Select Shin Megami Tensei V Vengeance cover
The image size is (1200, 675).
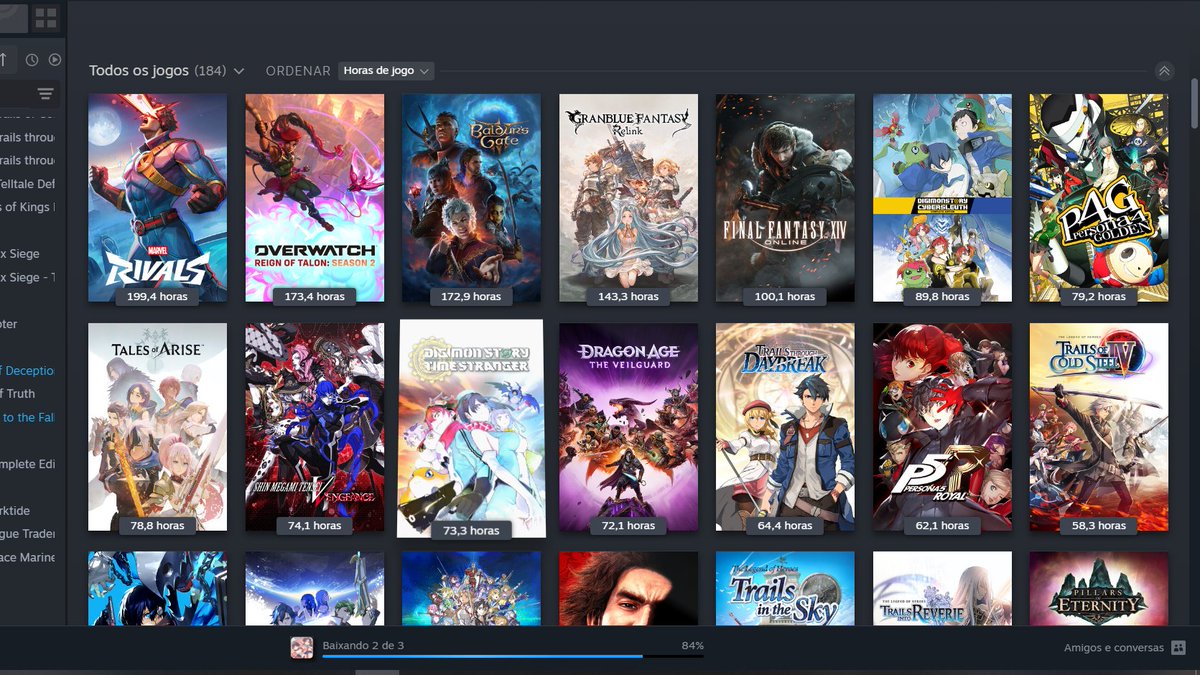coord(315,427)
